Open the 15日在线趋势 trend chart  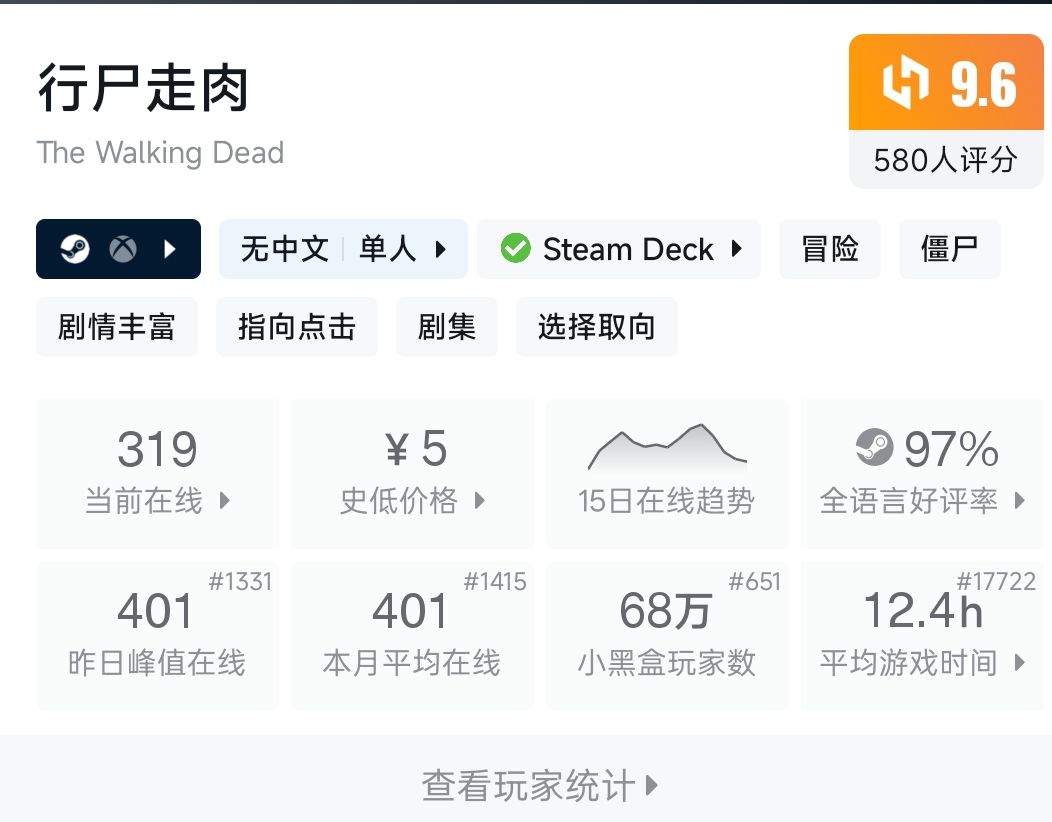[666, 473]
